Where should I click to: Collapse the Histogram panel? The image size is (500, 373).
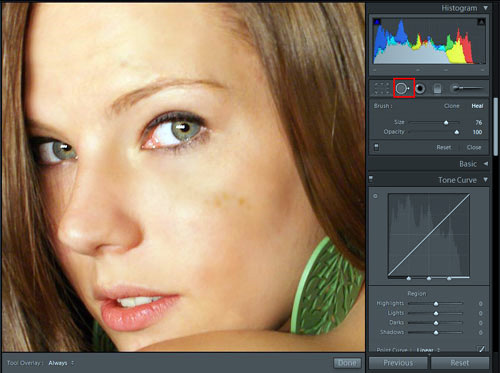tap(486, 8)
